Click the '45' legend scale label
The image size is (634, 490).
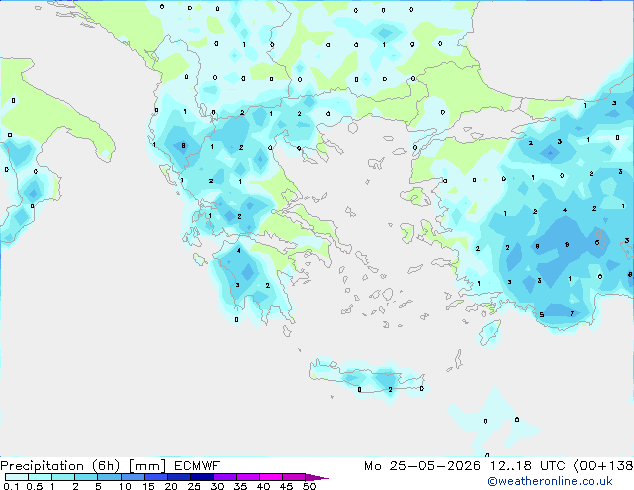tap(286, 486)
